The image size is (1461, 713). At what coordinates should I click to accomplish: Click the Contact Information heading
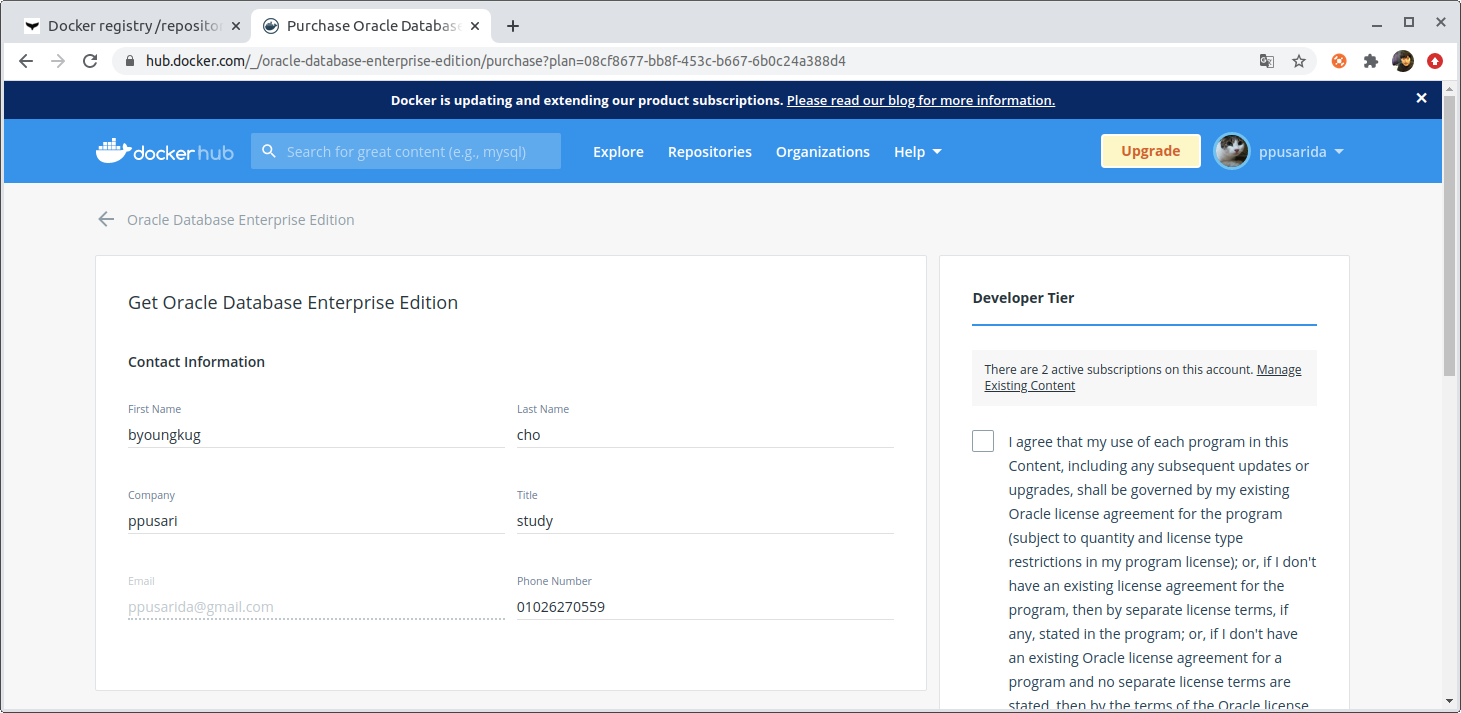tap(196, 362)
